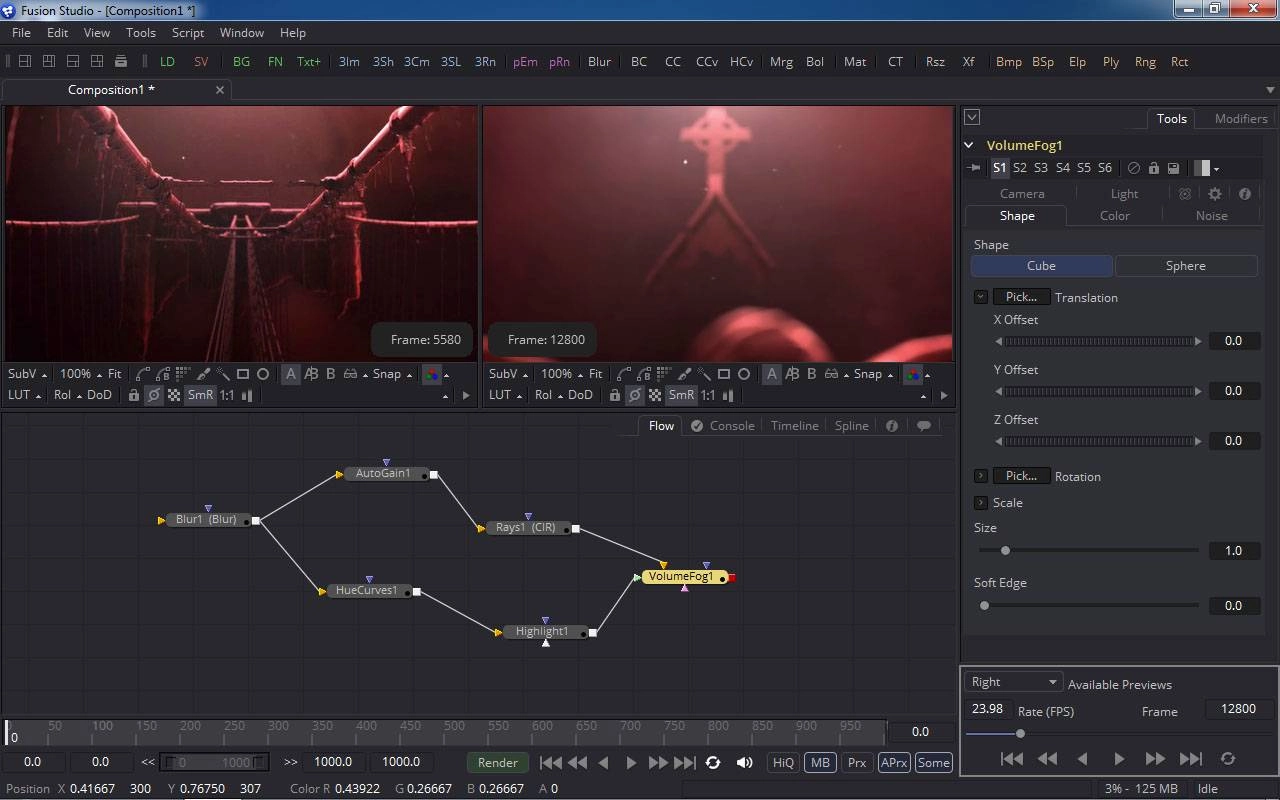
Task: Toggle the lock icon in the left viewer
Action: (133, 395)
